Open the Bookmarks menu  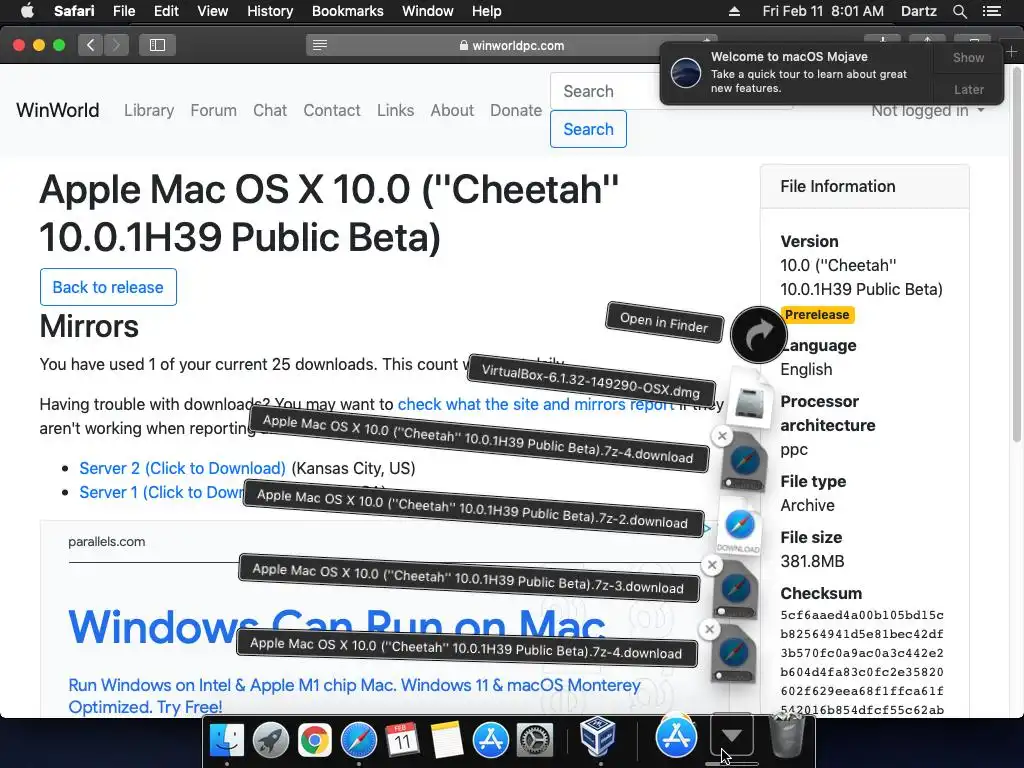click(347, 11)
